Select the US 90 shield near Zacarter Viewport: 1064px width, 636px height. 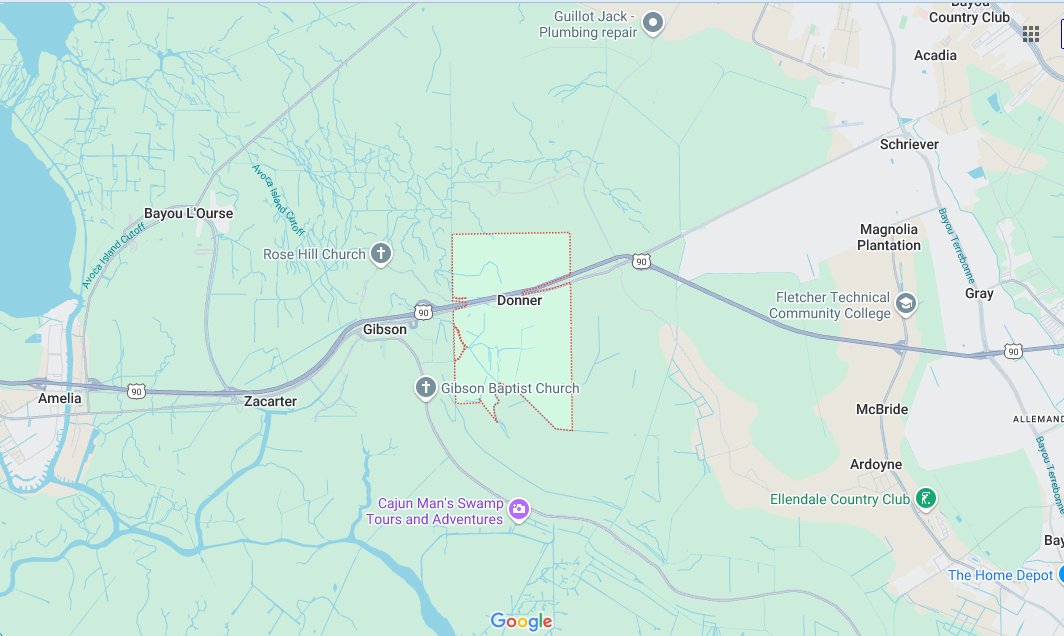(x=136, y=391)
